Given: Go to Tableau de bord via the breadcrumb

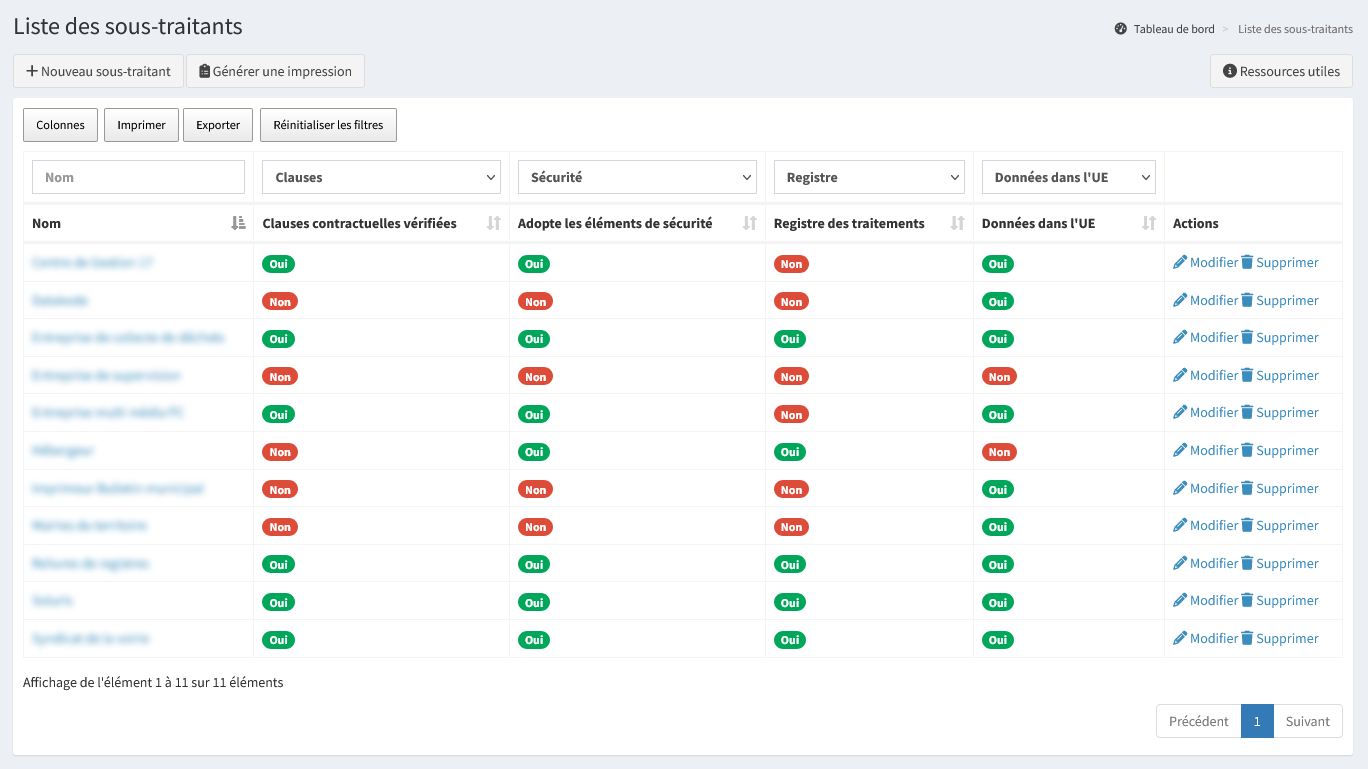Looking at the screenshot, I should click(x=1173, y=29).
